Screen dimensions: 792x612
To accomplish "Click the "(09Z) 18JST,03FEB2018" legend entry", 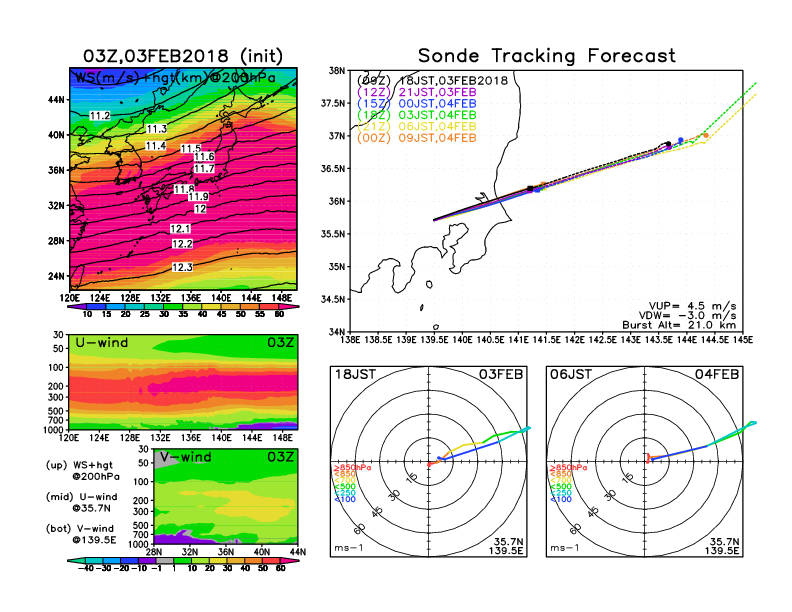I will pyautogui.click(x=432, y=81).
